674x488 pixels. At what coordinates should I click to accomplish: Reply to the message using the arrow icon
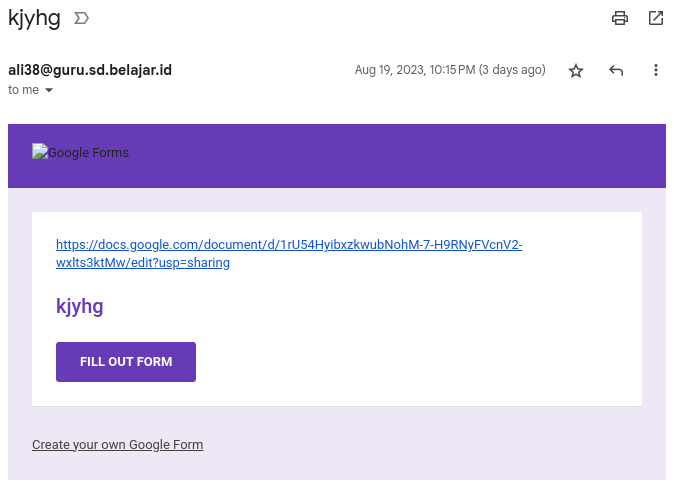coord(616,70)
